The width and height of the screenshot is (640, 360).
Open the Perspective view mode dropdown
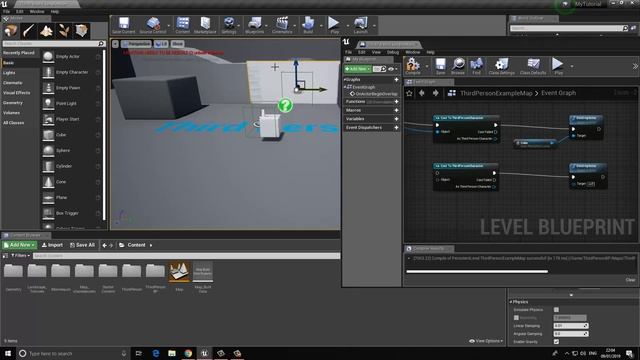pyautogui.click(x=136, y=44)
